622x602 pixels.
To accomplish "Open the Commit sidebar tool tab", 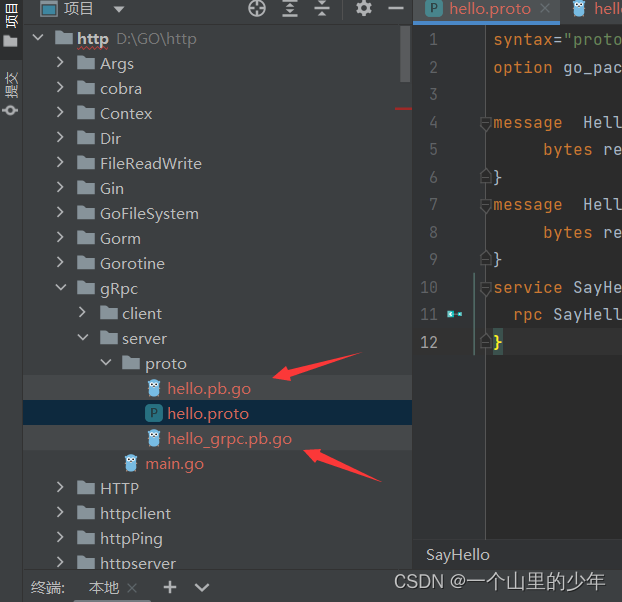I will [x=11, y=93].
